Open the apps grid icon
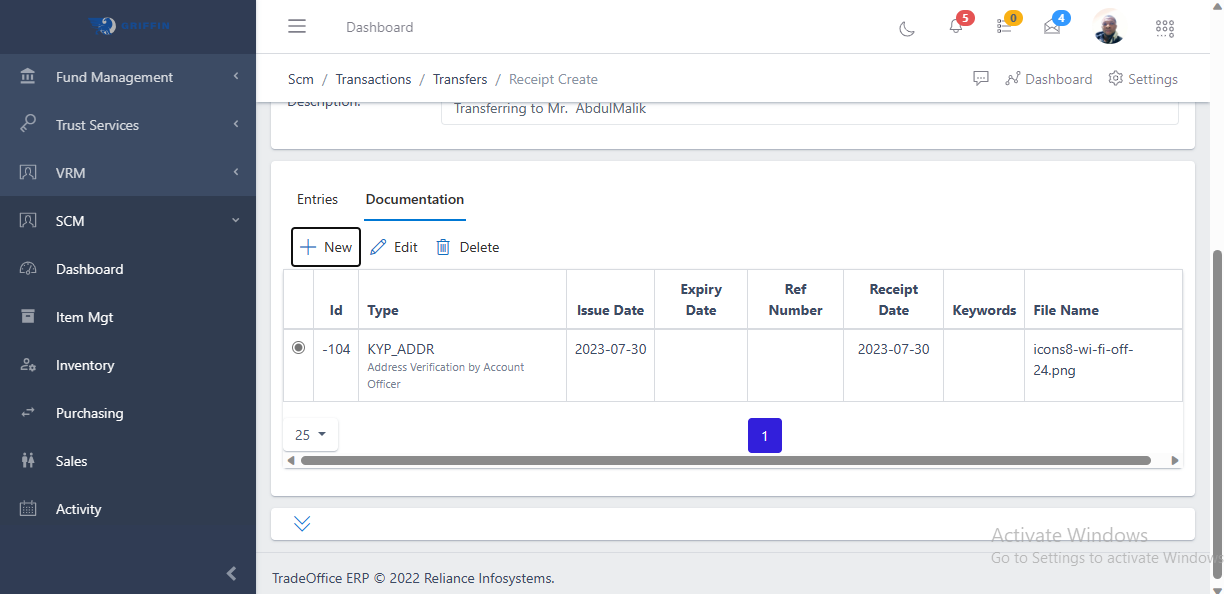1224x594 pixels. click(1165, 28)
